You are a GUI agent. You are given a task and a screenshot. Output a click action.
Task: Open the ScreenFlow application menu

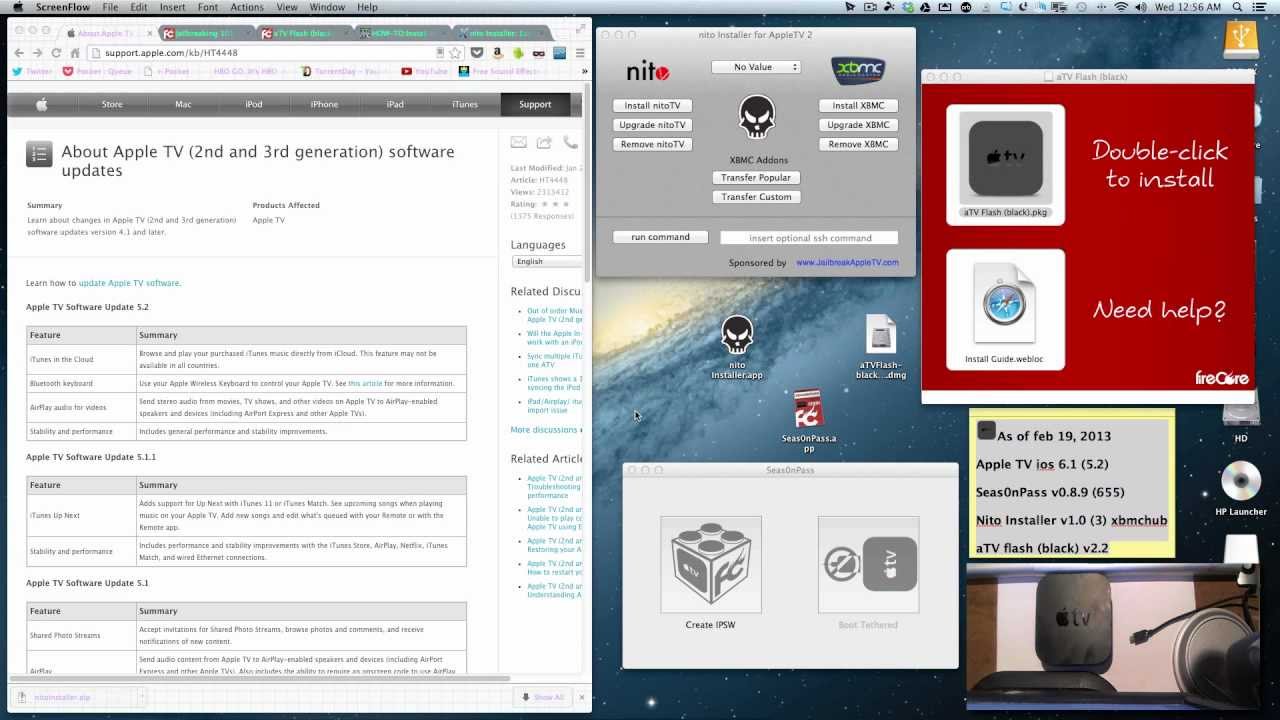coord(63,7)
